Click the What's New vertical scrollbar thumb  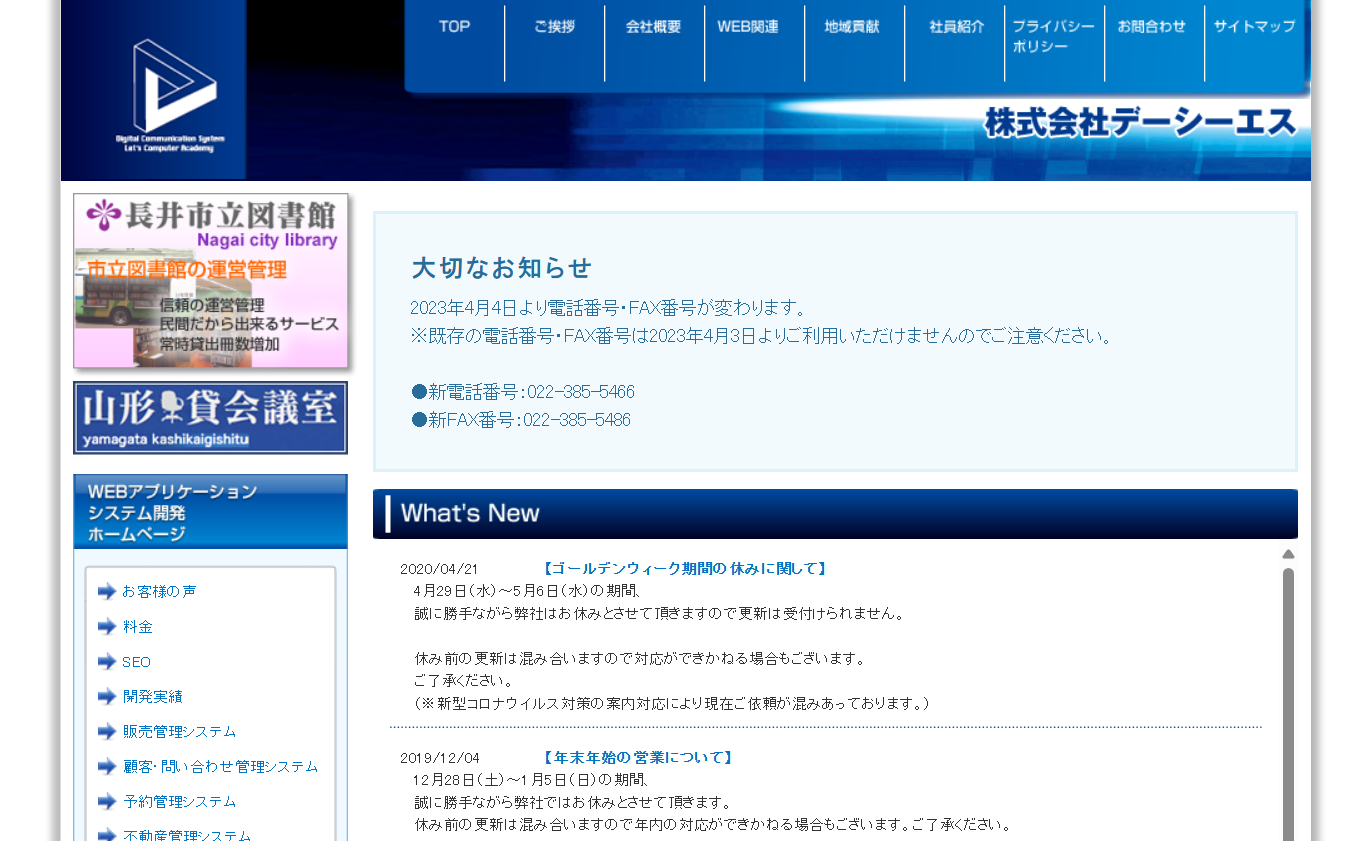(x=1288, y=704)
